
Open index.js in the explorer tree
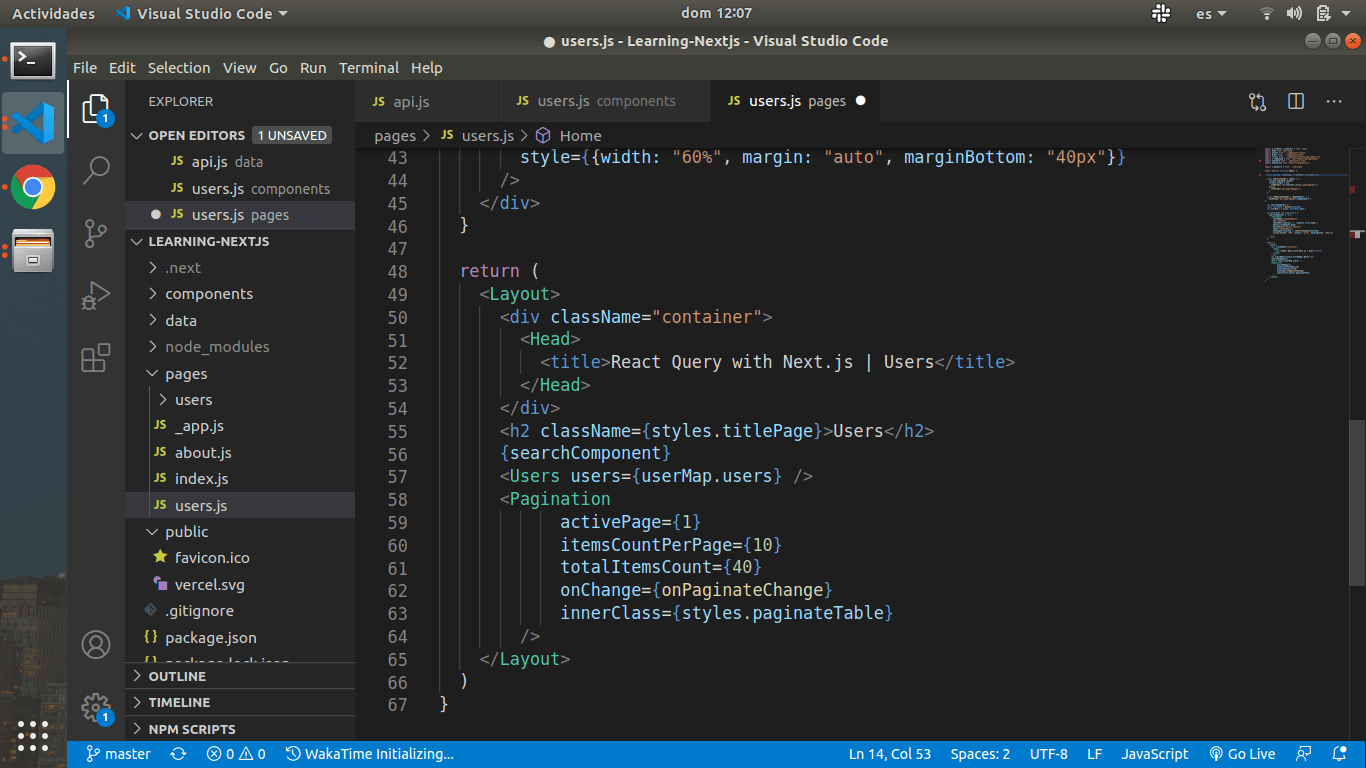pyautogui.click(x=201, y=479)
